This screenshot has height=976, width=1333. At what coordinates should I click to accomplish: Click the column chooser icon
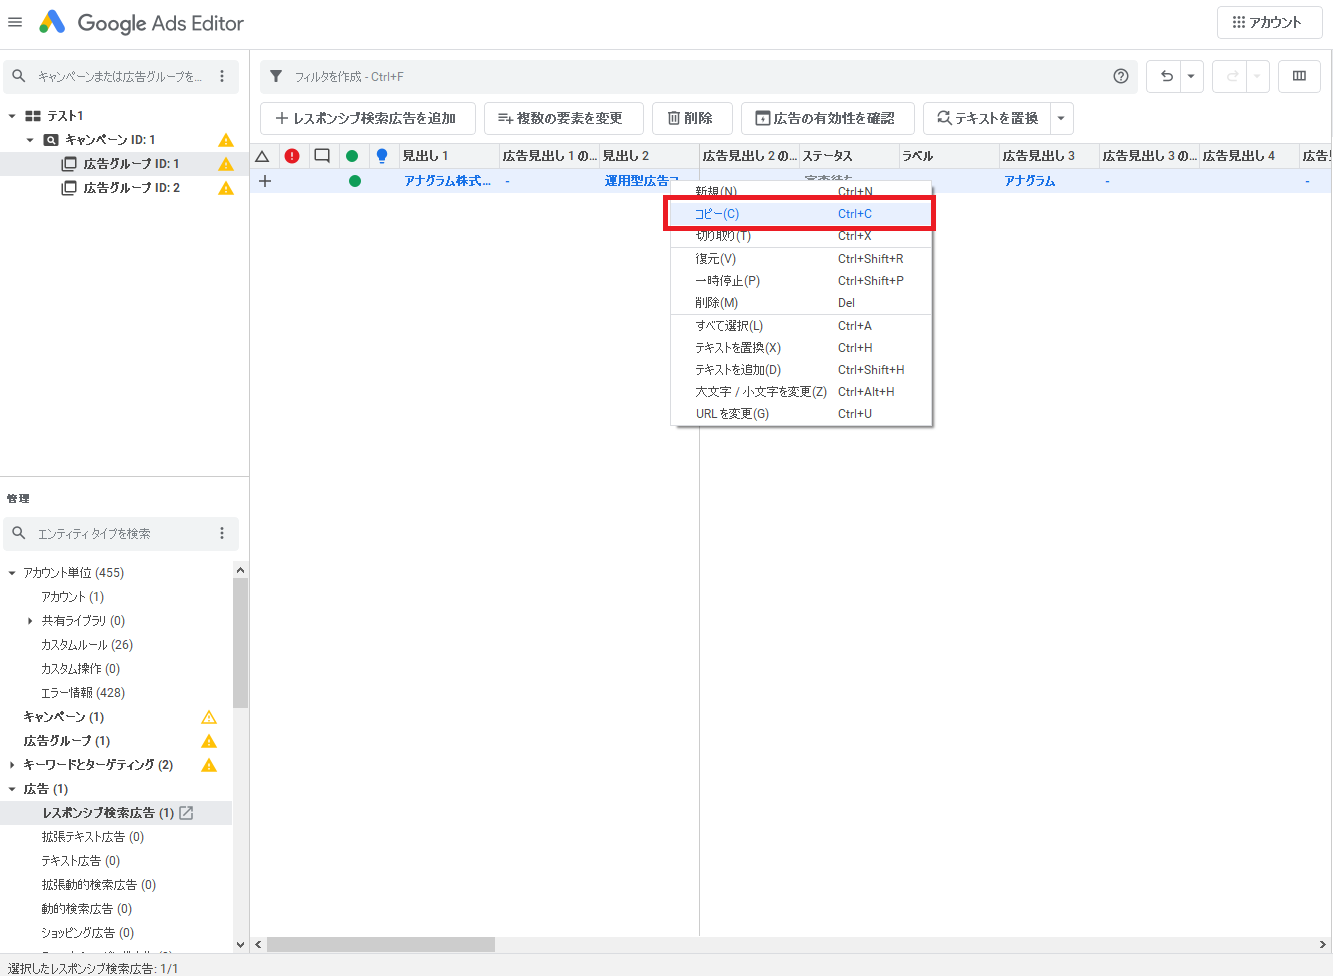click(x=1299, y=76)
